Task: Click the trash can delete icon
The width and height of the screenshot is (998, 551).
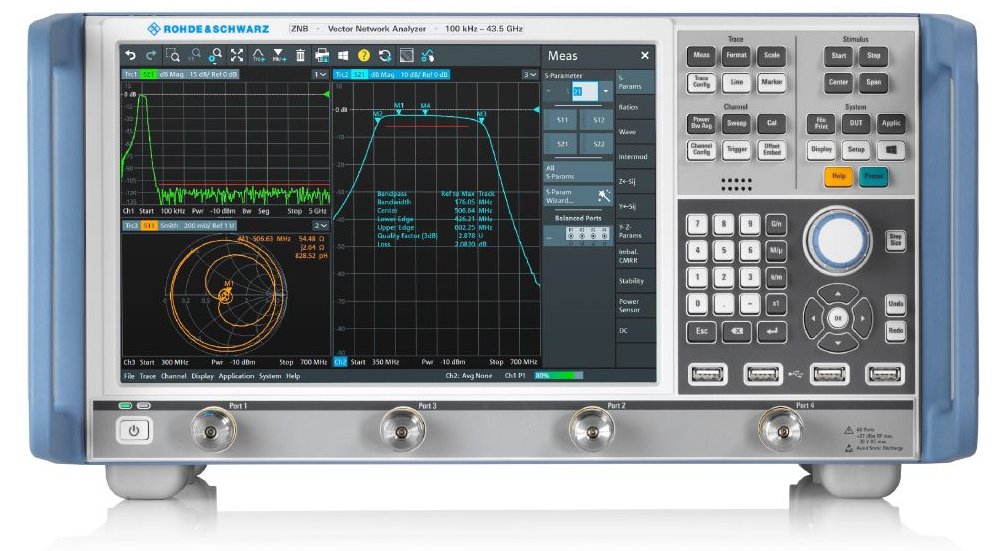Action: click(x=300, y=56)
